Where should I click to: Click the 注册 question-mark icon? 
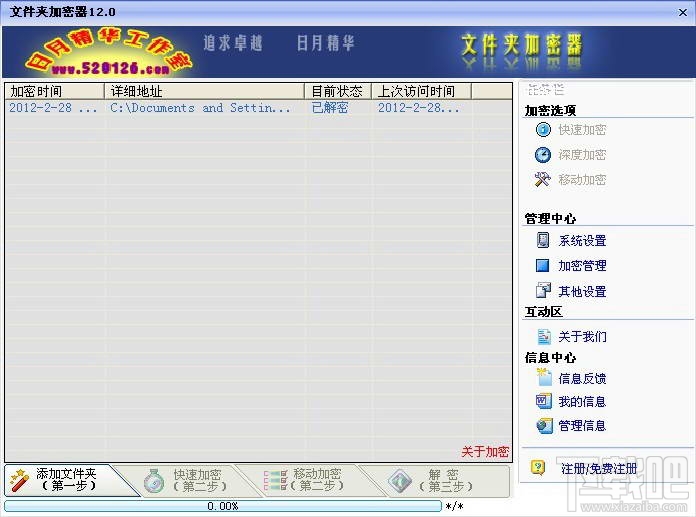538,467
